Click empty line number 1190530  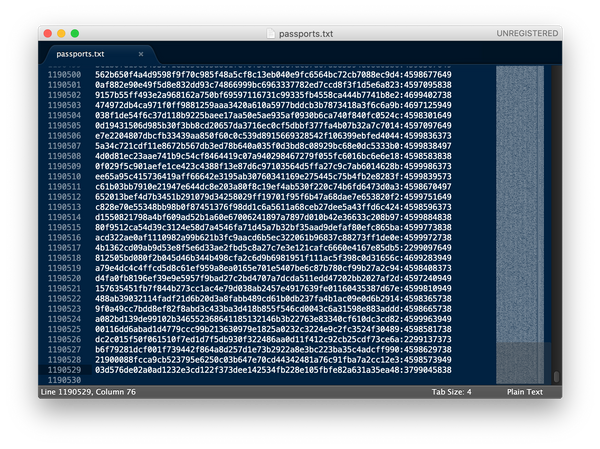(x=64, y=380)
